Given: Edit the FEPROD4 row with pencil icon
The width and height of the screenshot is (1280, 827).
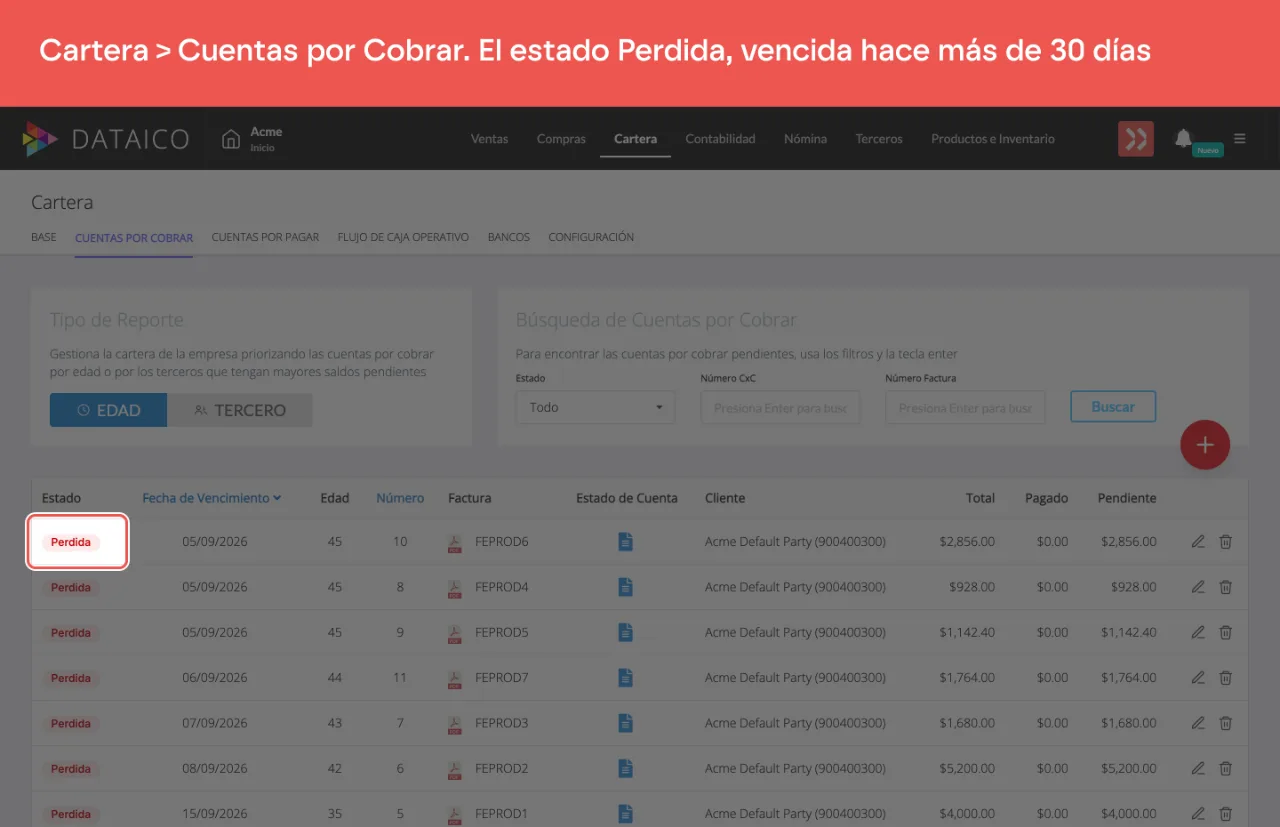Looking at the screenshot, I should pyautogui.click(x=1198, y=587).
